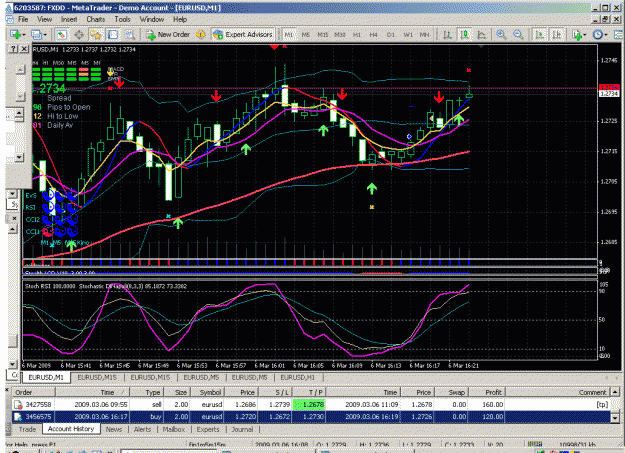Screen dimensions: 625x453
Task: Open the Profiles toolbar icon
Action: (36, 35)
